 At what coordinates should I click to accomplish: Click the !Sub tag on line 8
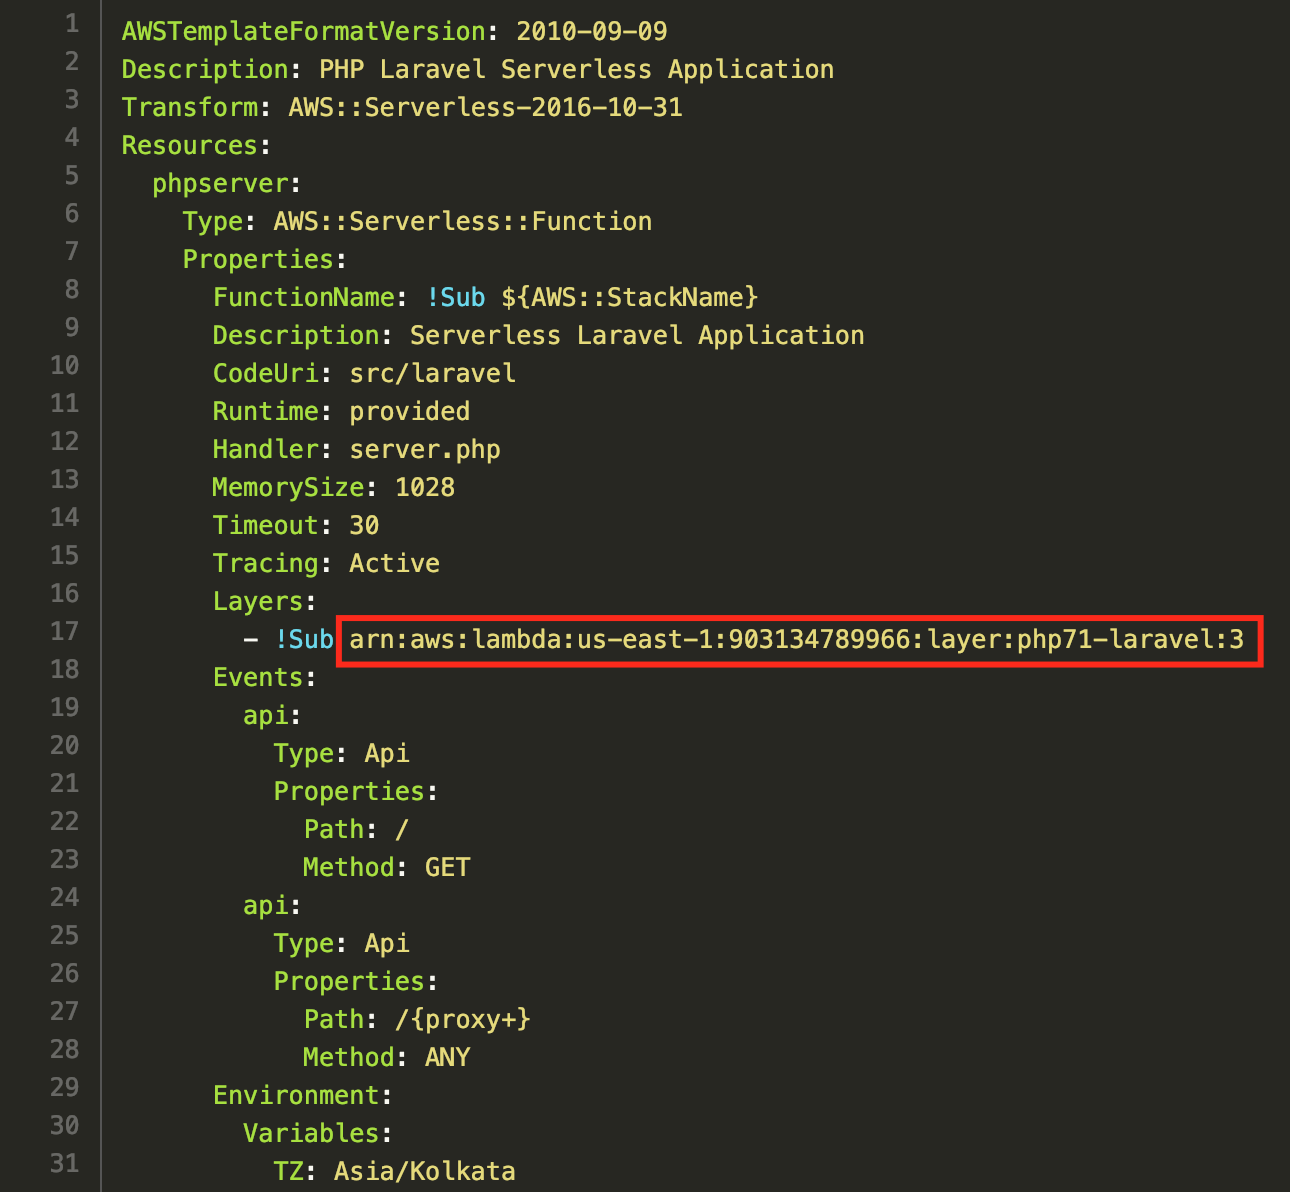click(456, 297)
